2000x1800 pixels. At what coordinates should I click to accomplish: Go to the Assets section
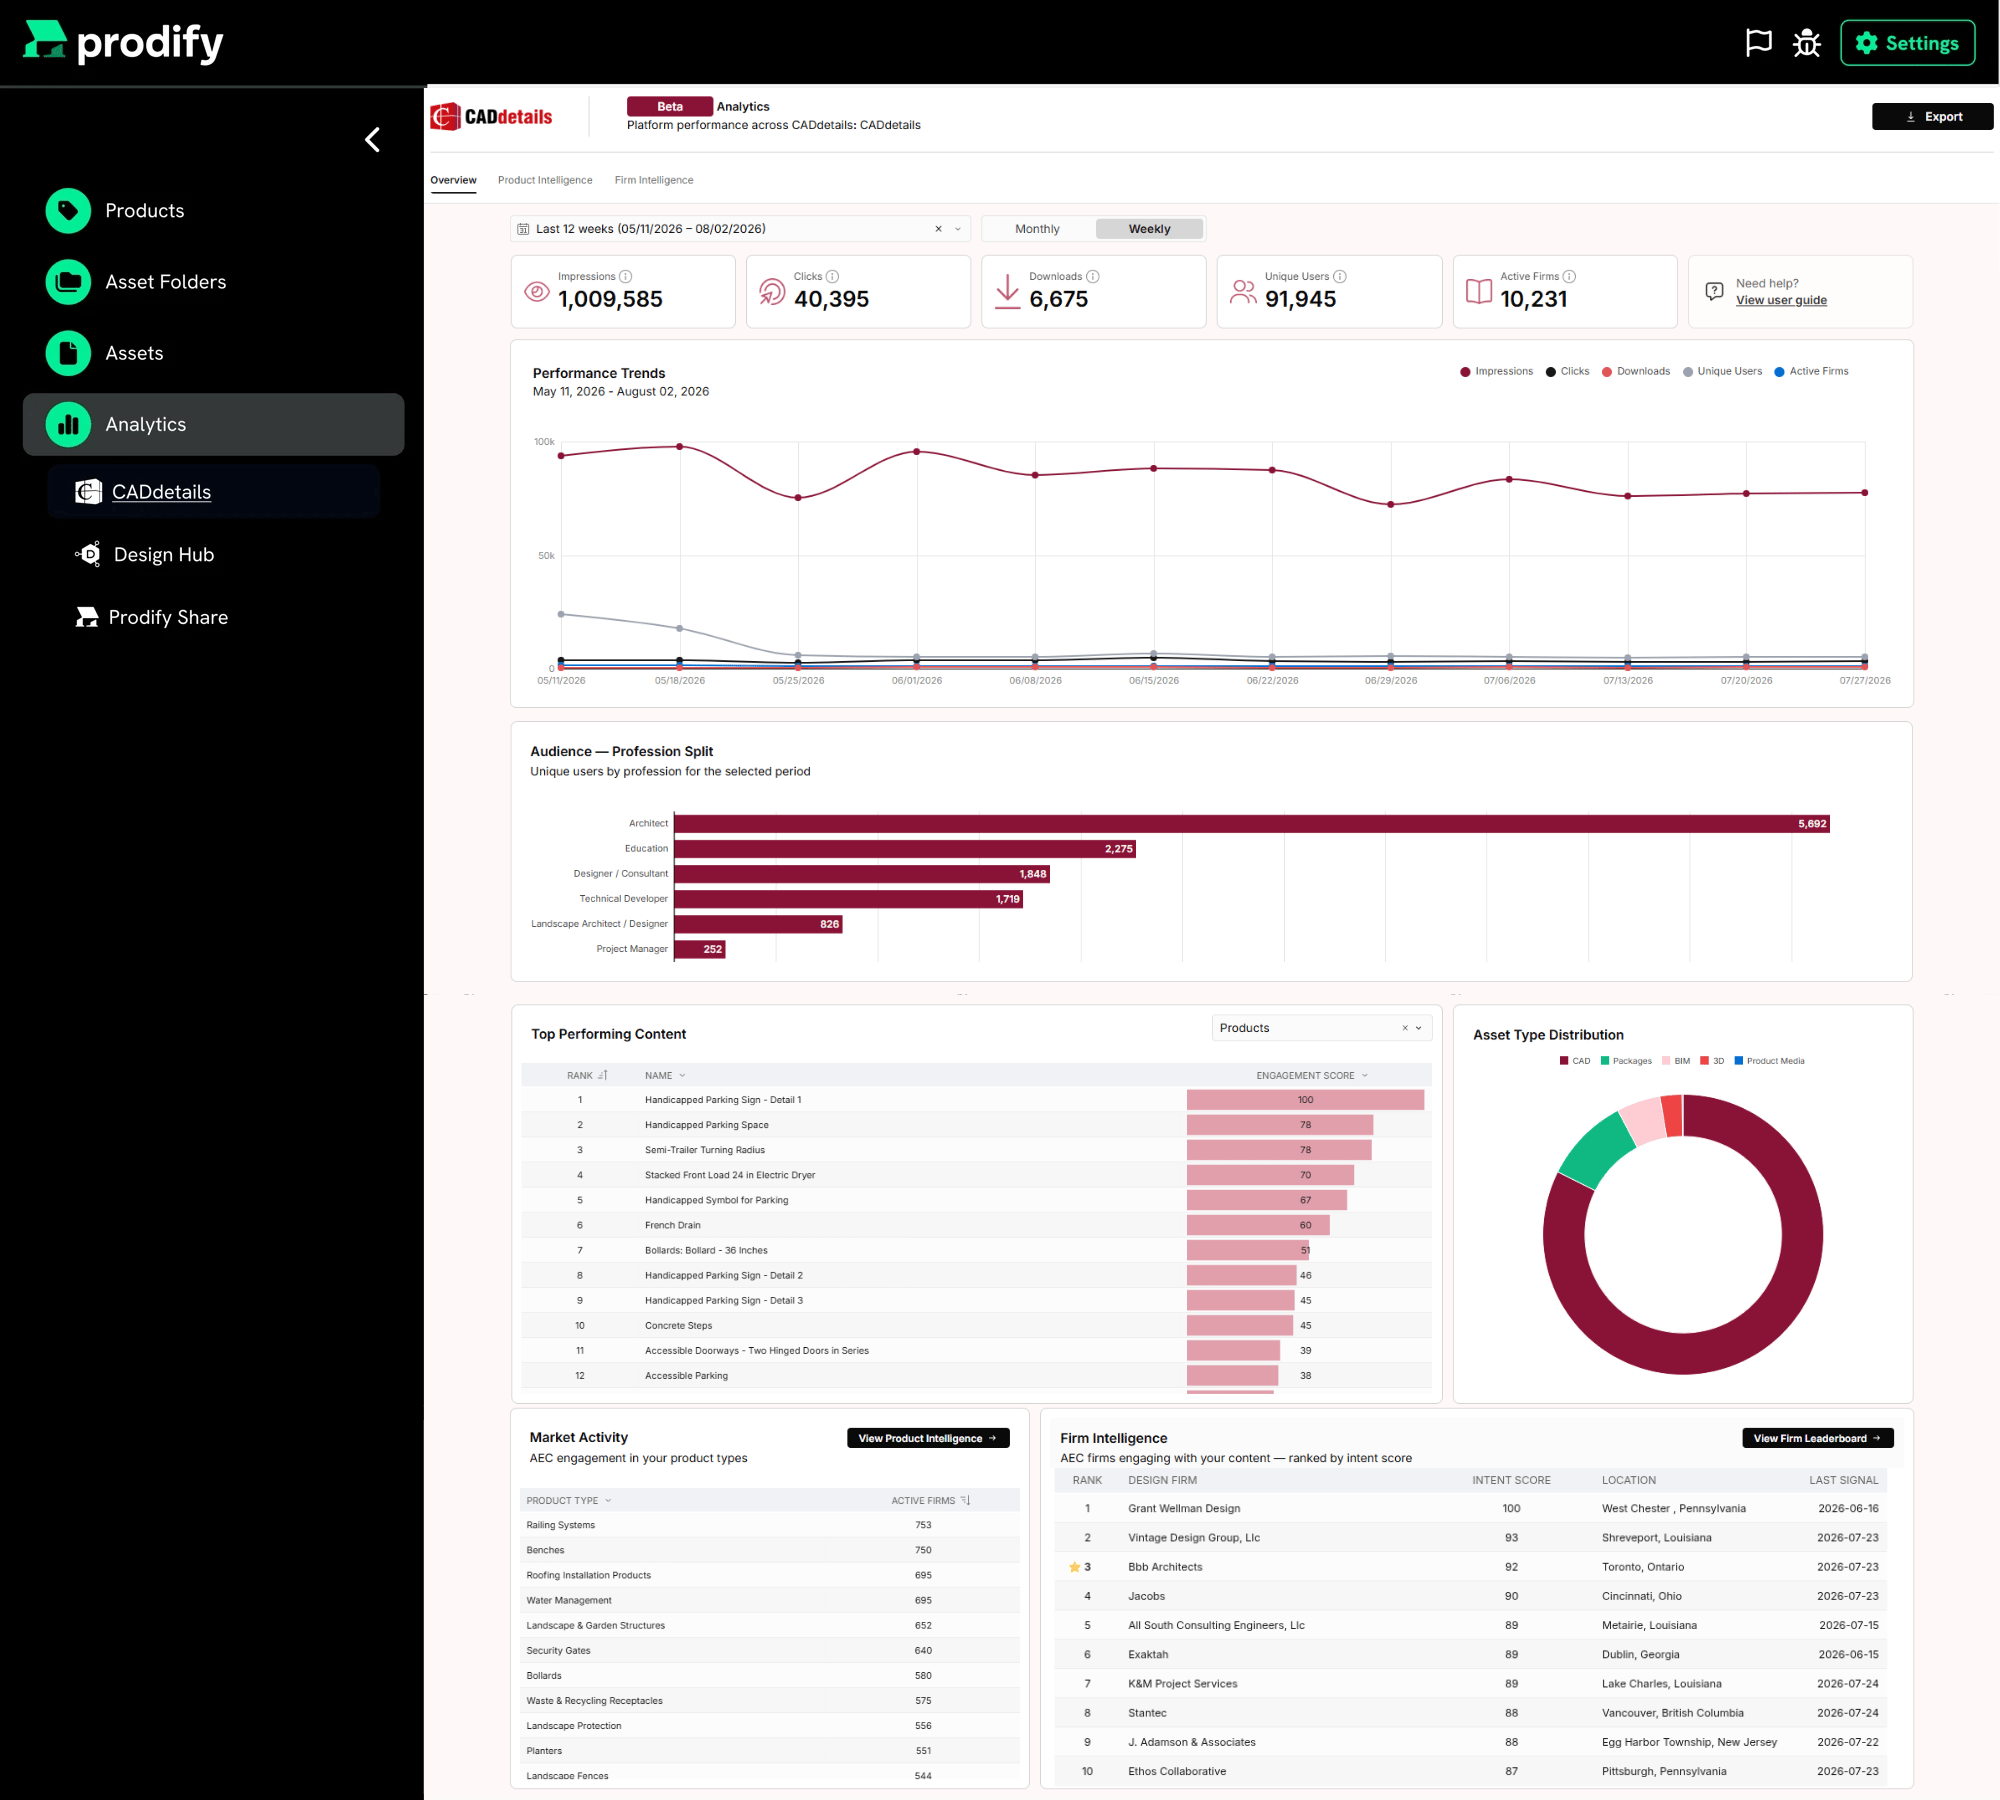pos(134,353)
